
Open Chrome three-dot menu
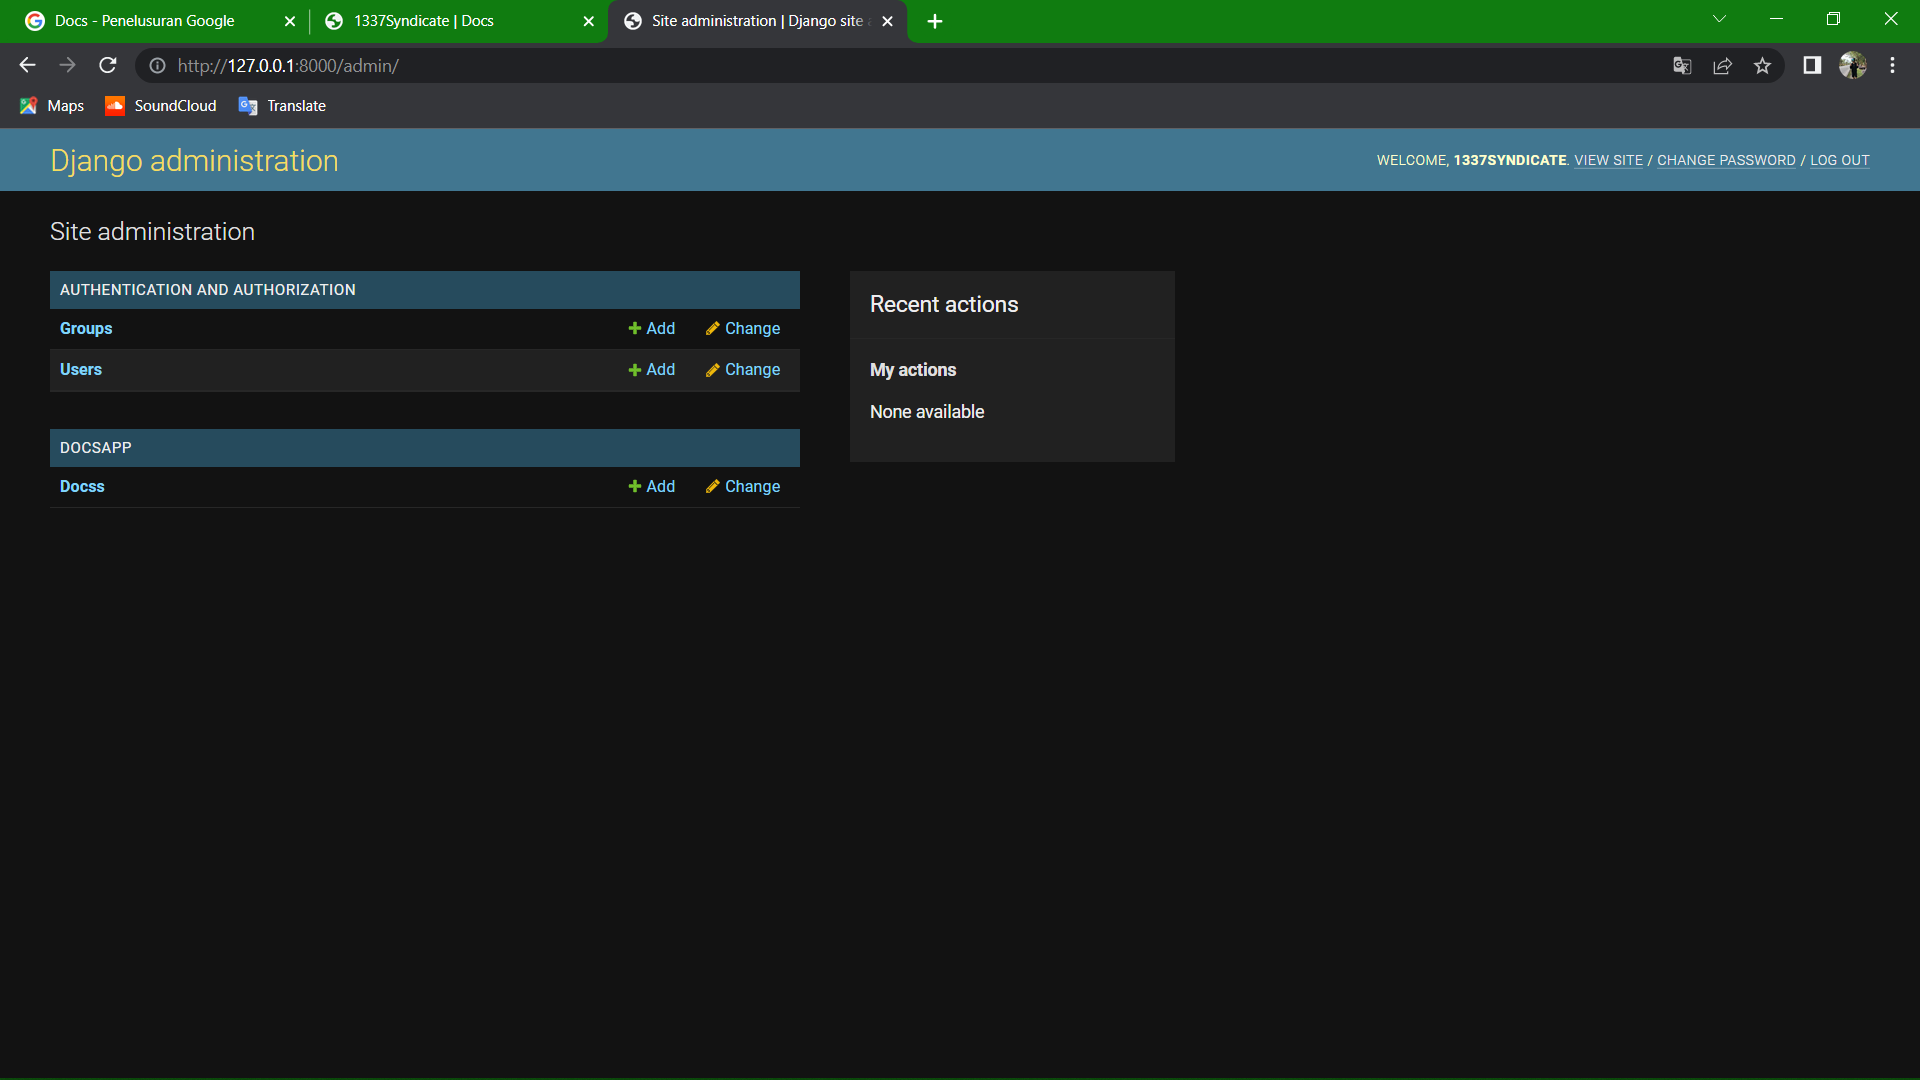(x=1892, y=66)
